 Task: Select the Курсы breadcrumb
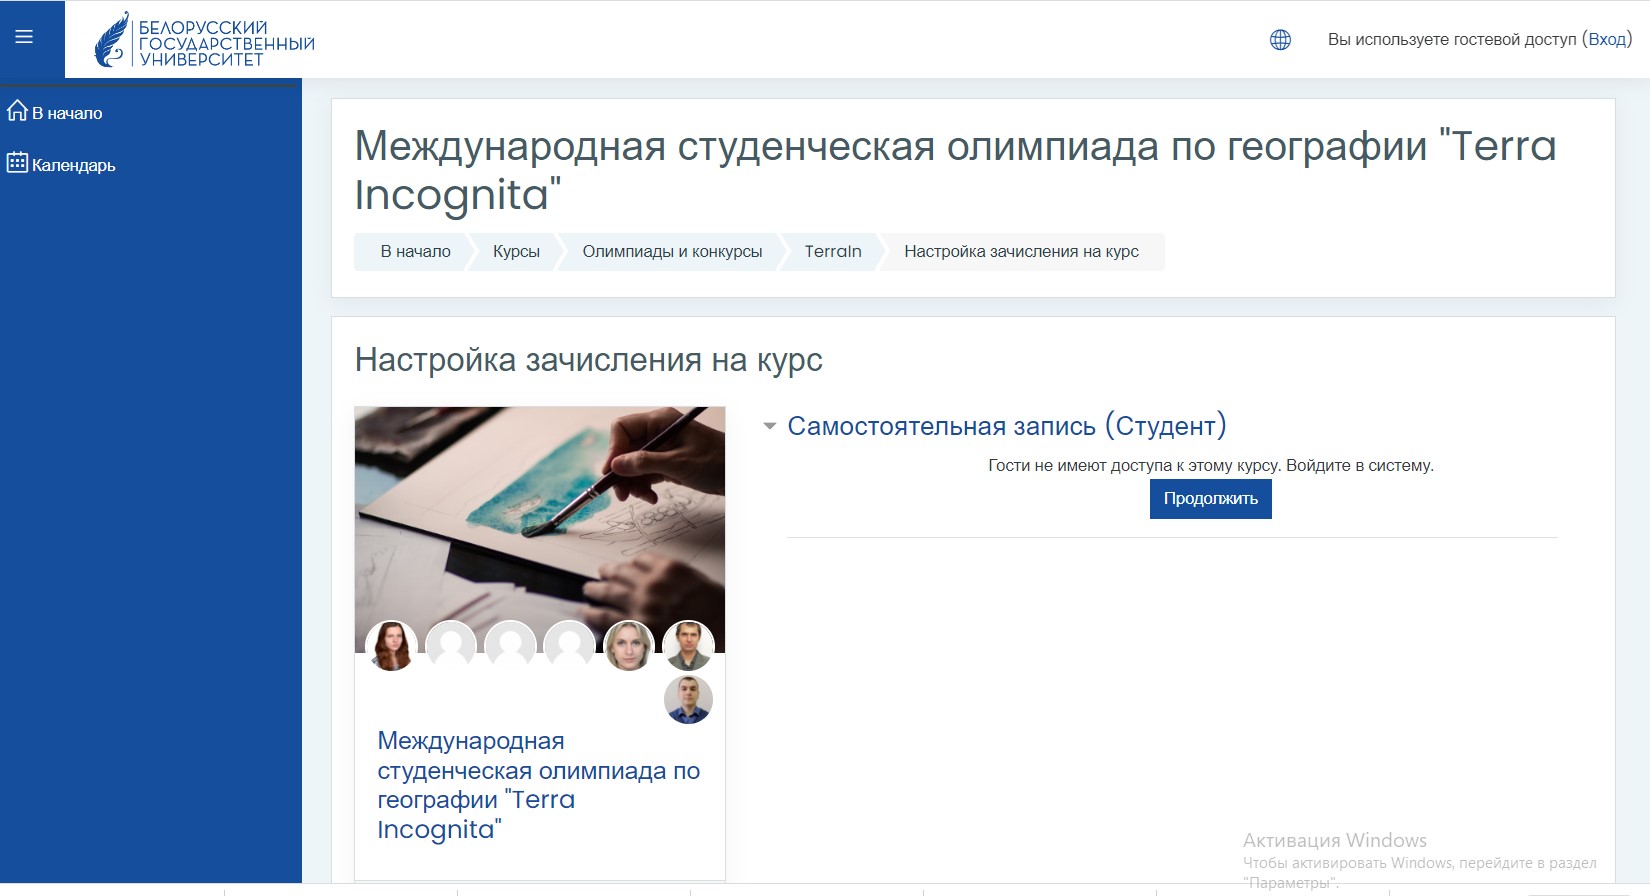(x=516, y=252)
